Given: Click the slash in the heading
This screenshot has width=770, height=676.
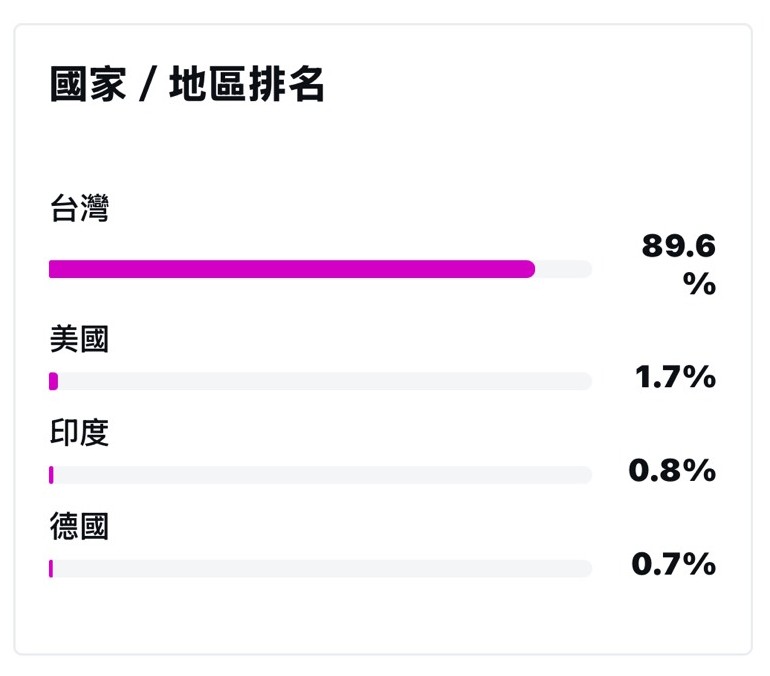Looking at the screenshot, I should (x=146, y=86).
